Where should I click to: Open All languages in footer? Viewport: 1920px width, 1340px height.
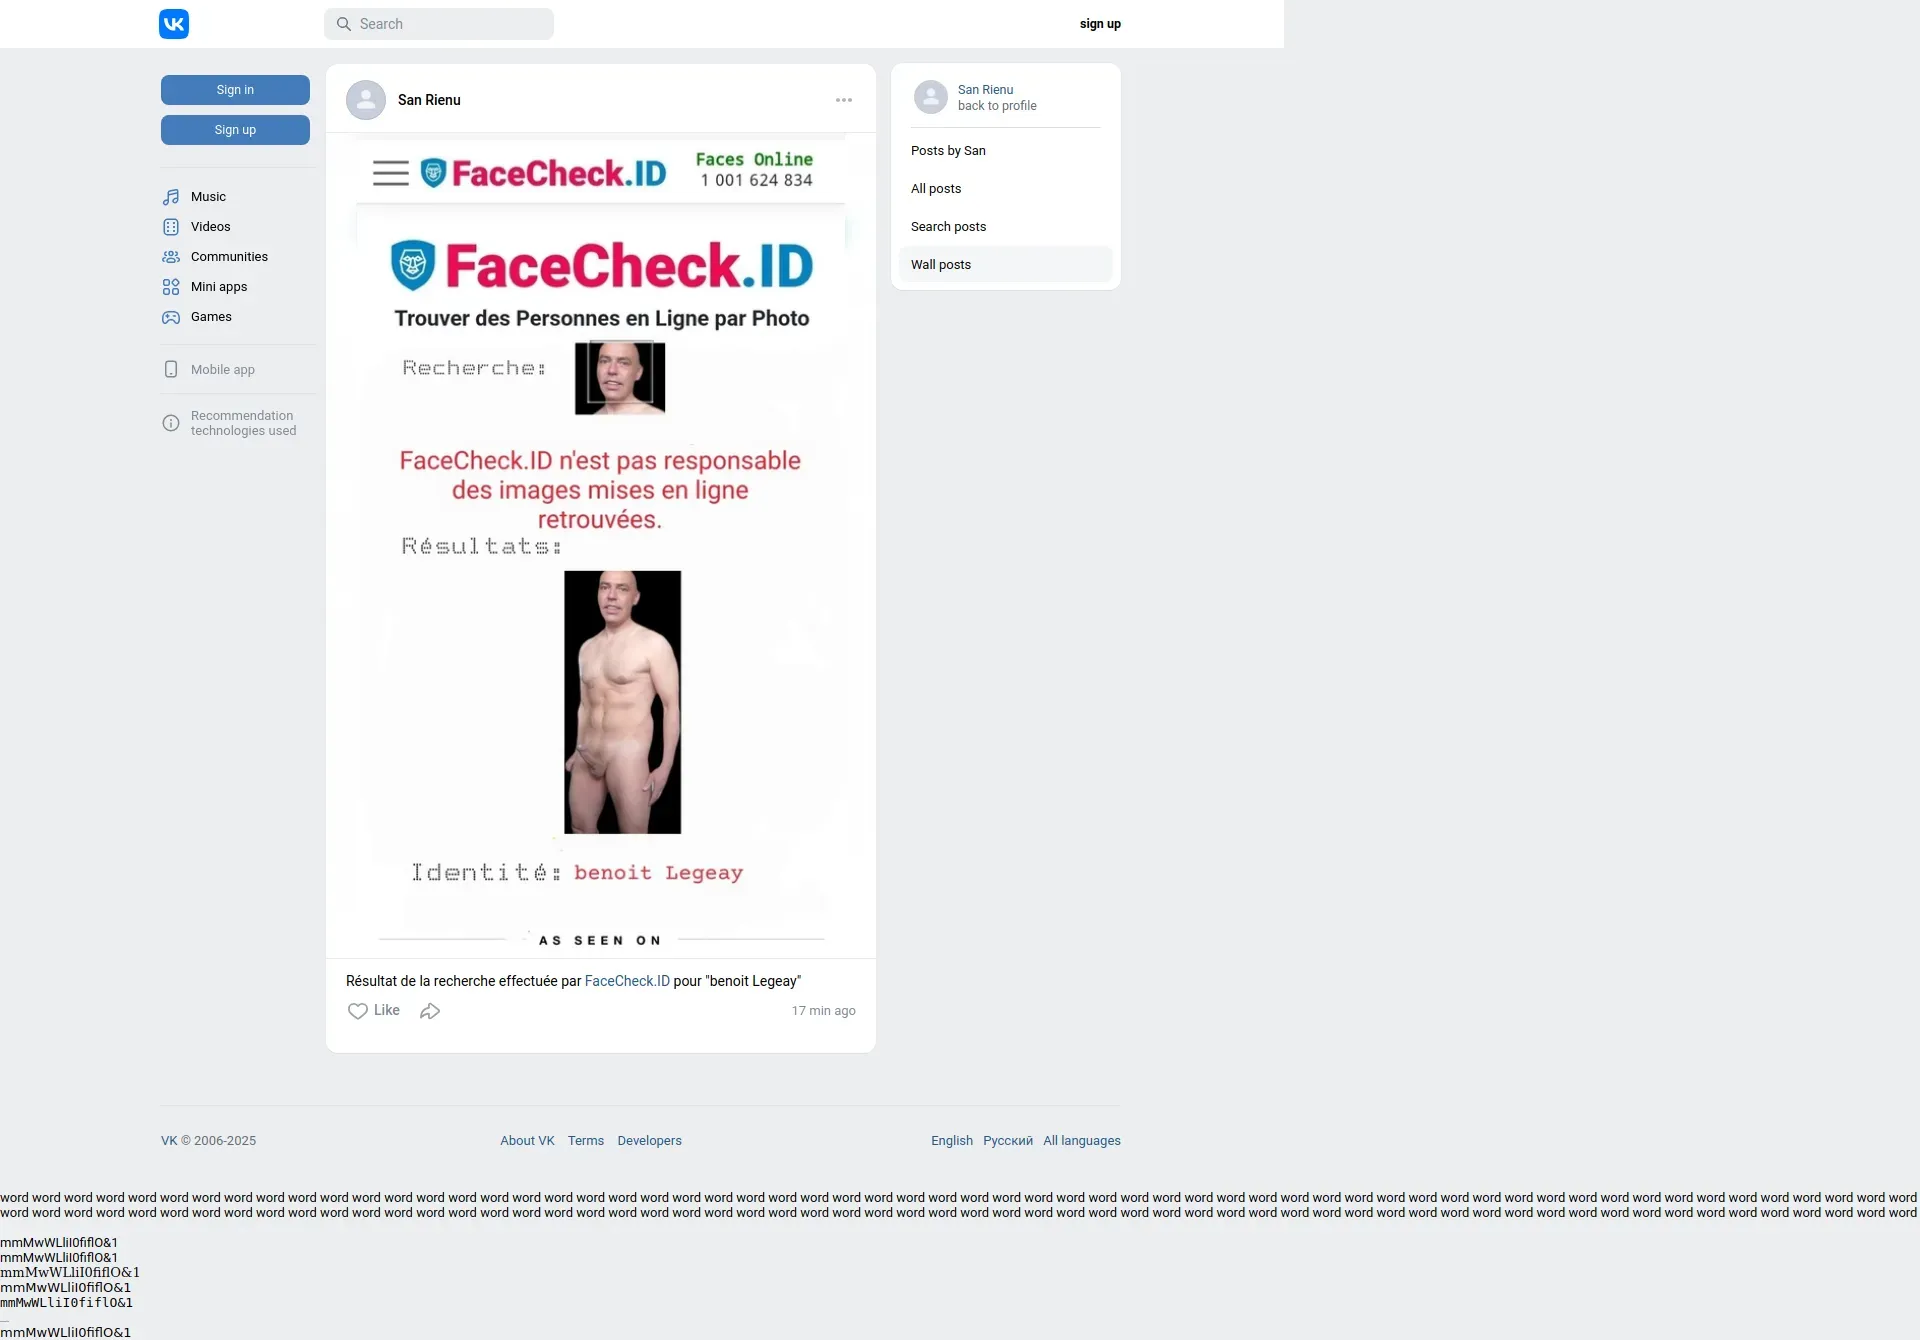pos(1082,1141)
